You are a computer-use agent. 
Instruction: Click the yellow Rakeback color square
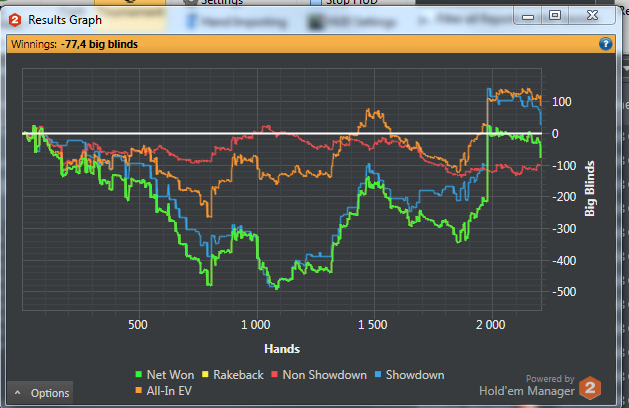coord(205,375)
